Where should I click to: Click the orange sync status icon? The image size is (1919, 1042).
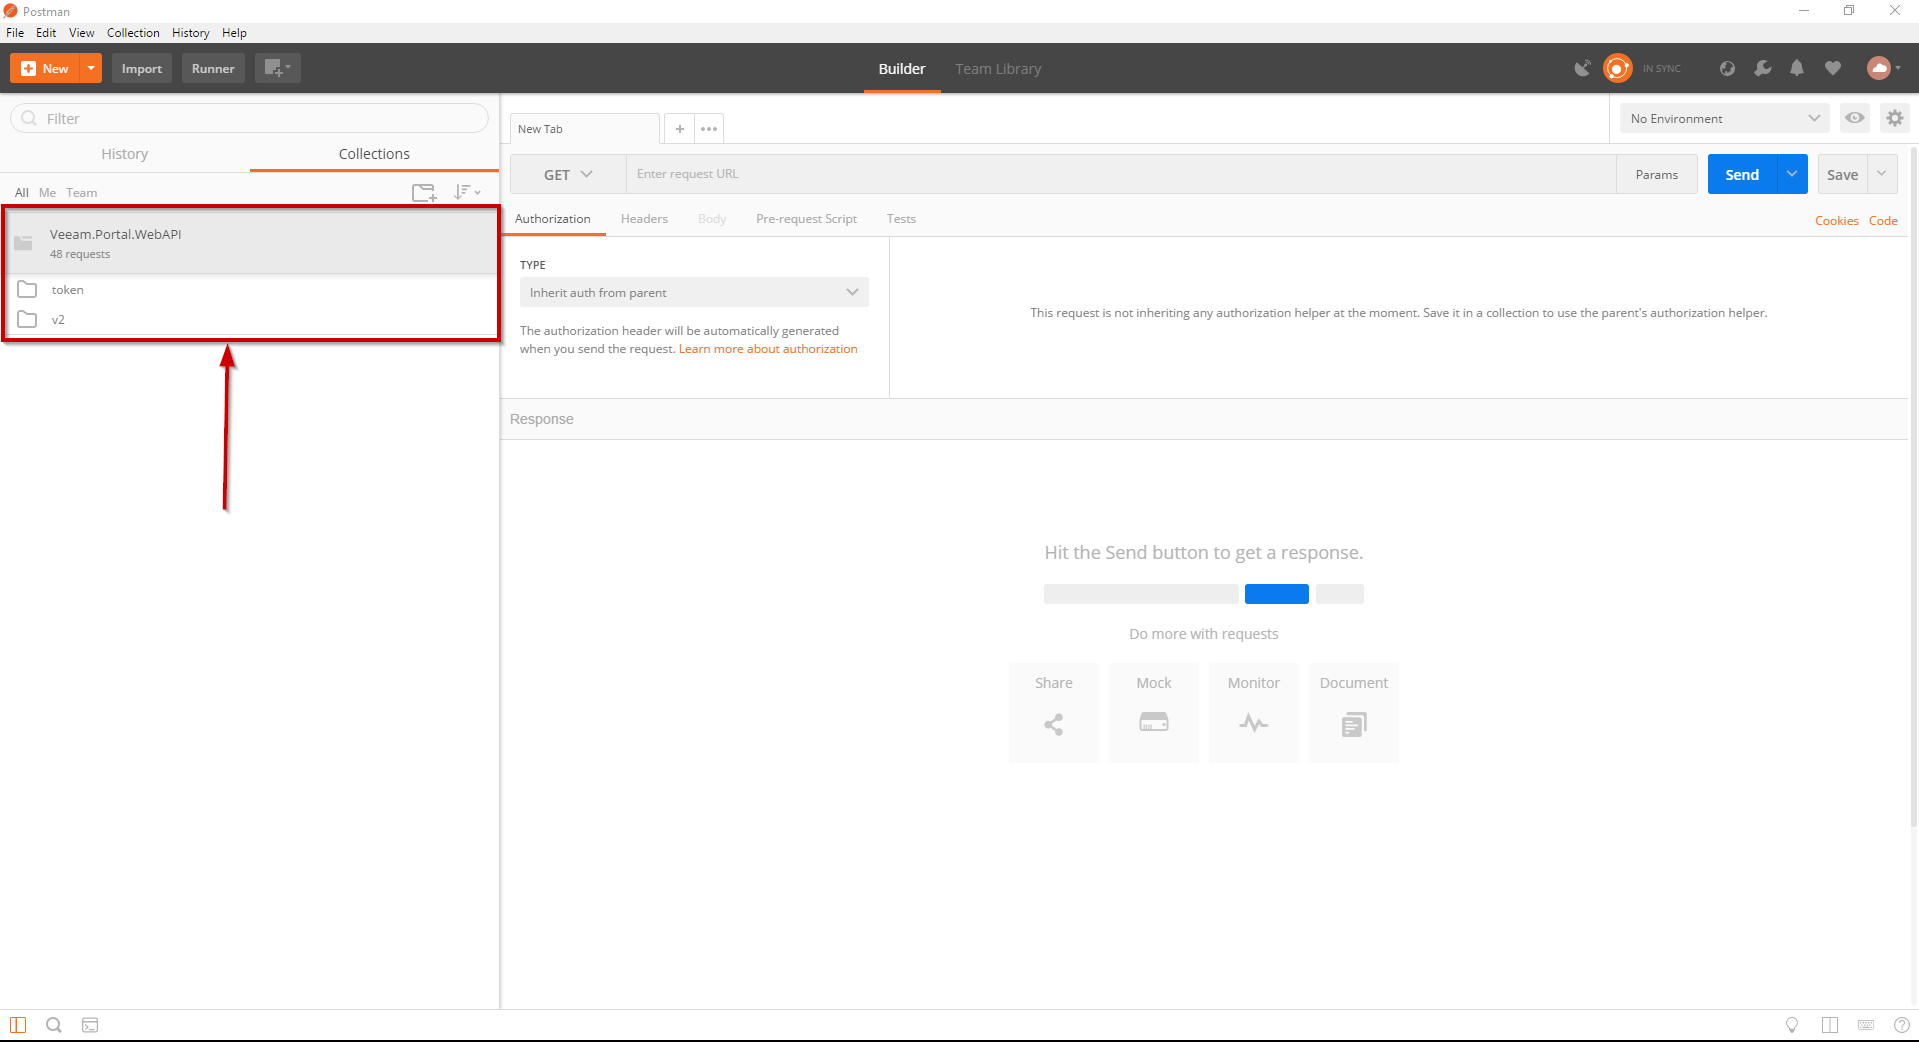1617,68
